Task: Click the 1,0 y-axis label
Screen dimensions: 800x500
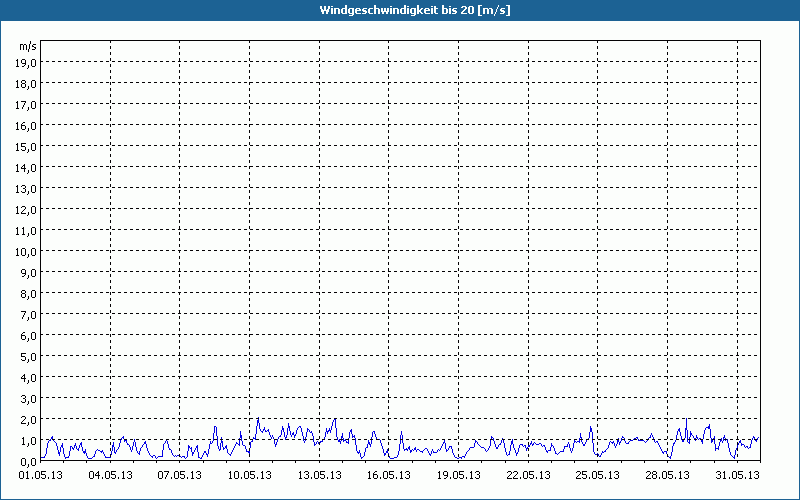Action: click(x=28, y=441)
